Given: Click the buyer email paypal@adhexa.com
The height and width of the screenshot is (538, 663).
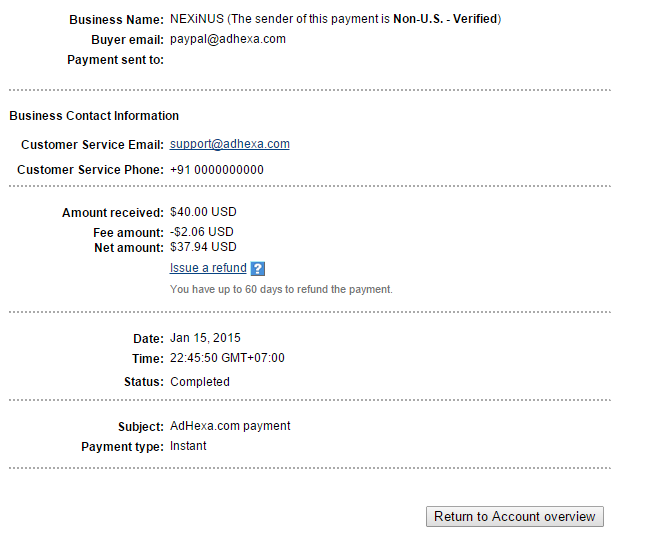Looking at the screenshot, I should coord(228,39).
